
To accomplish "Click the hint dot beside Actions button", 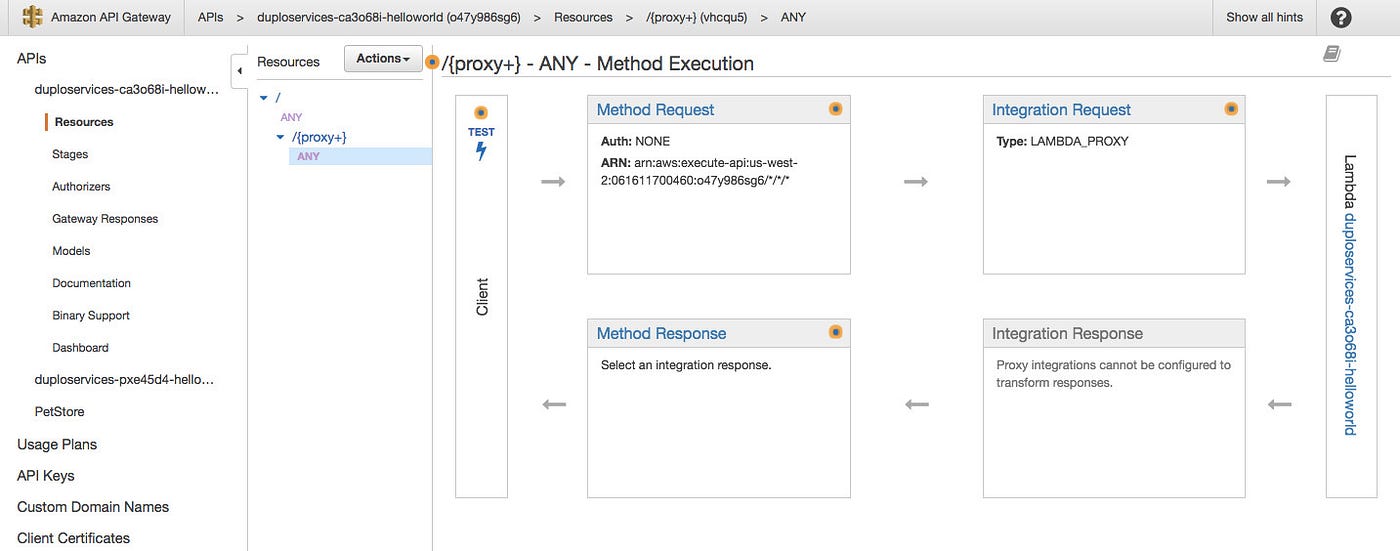I will pyautogui.click(x=432, y=62).
